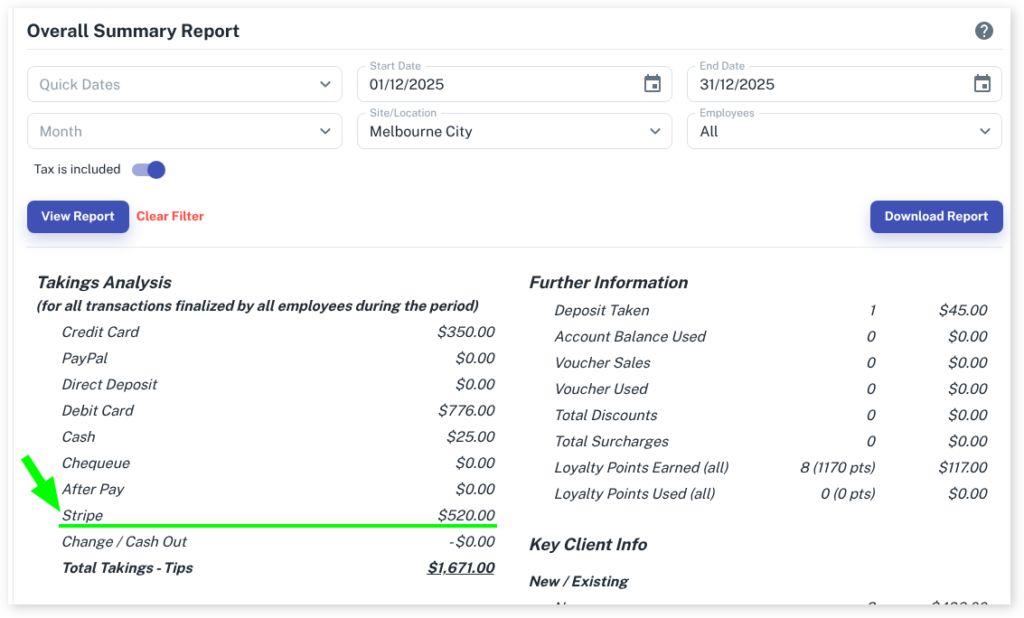Click into the End Date field 31/12/2025

tap(825, 85)
